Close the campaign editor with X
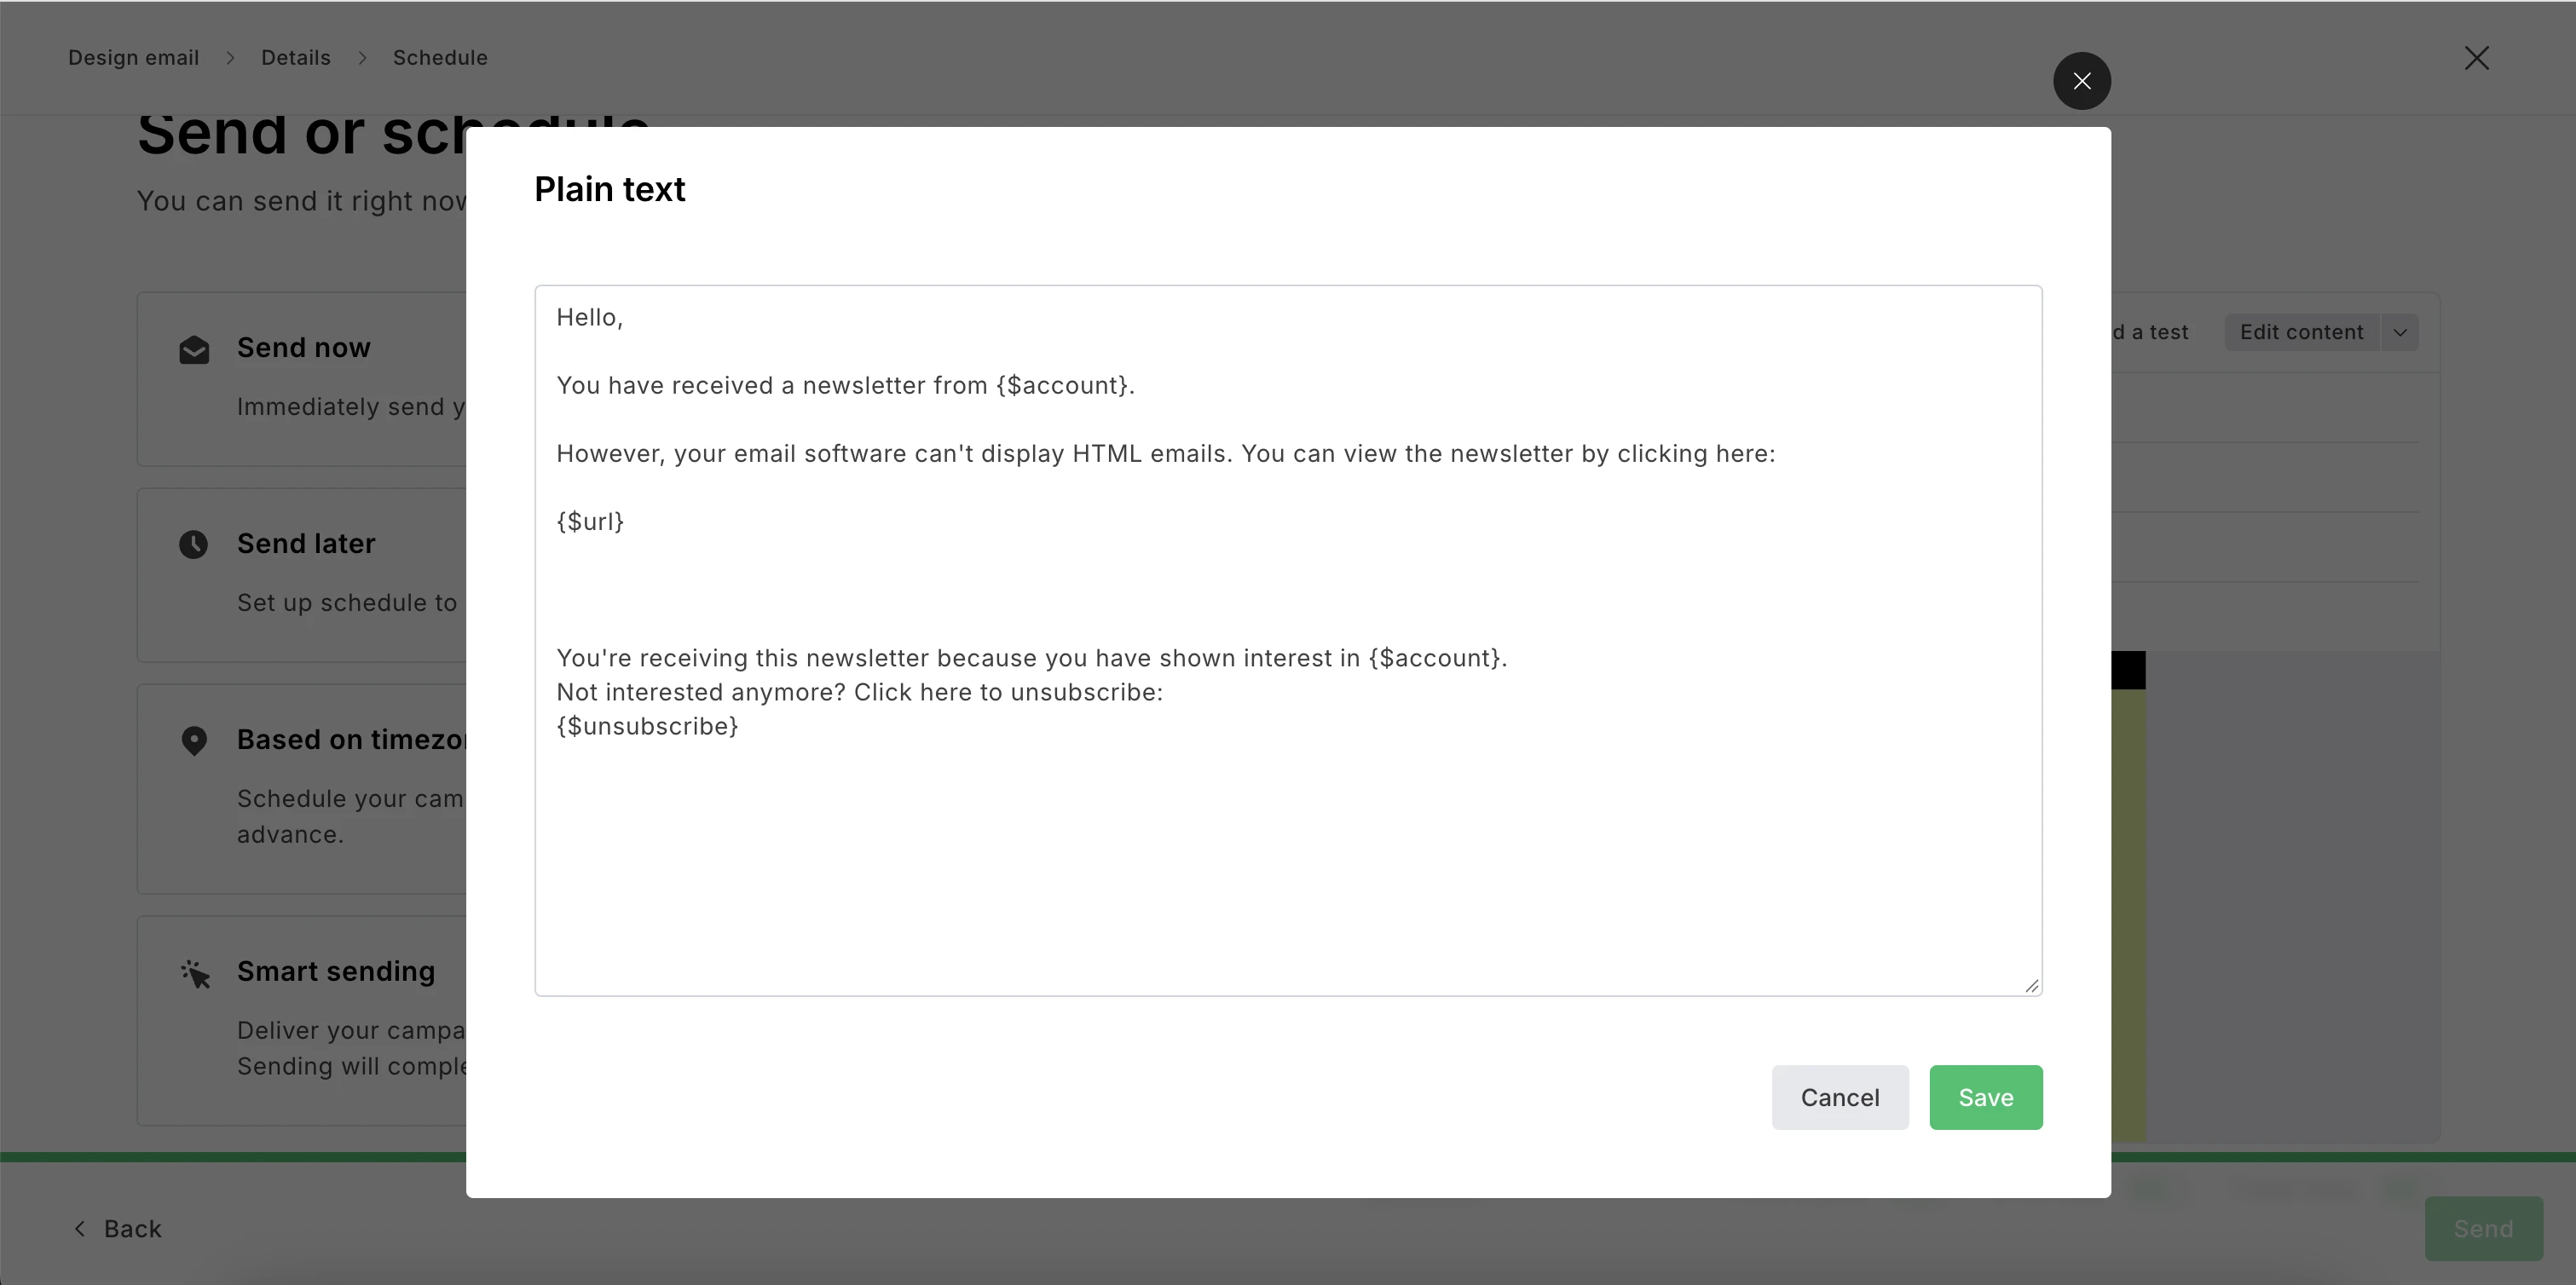2576x1285 pixels. (2476, 58)
